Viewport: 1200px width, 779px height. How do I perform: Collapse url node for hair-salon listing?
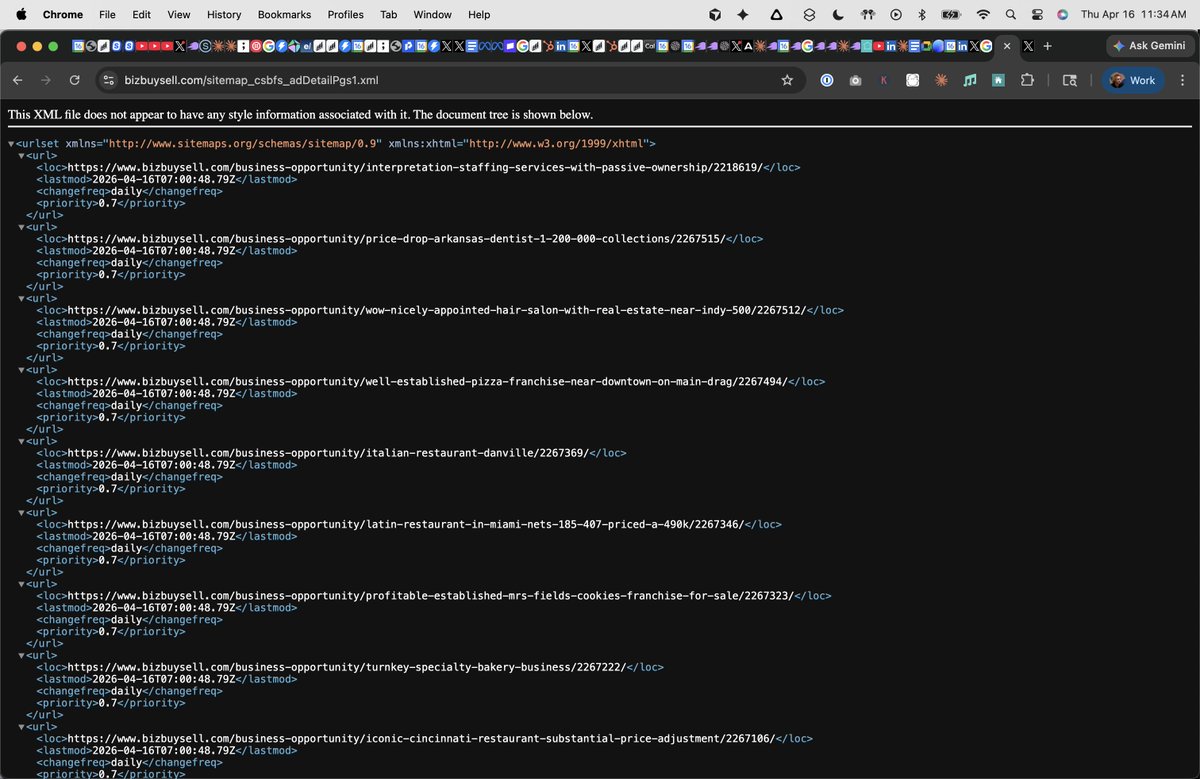click(21, 299)
